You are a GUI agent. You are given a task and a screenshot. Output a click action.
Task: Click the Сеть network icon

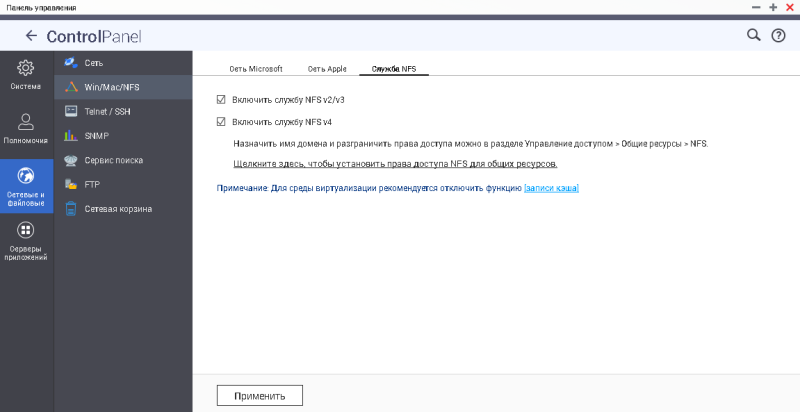(71, 63)
